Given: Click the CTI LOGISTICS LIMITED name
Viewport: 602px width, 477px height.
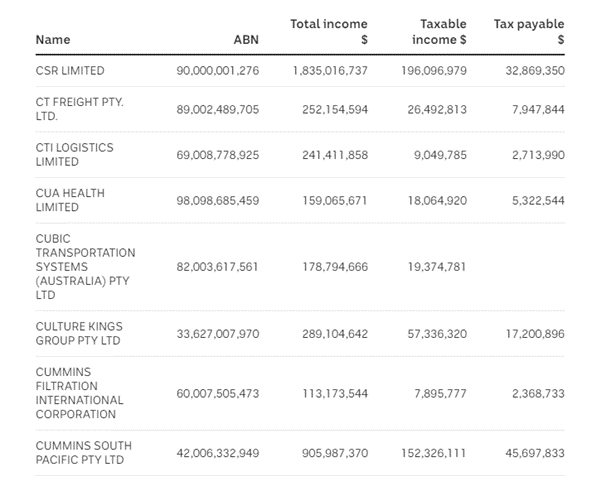Looking at the screenshot, I should 74,154.
